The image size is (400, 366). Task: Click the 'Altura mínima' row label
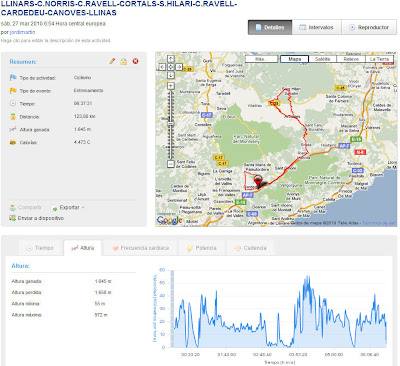tap(26, 303)
